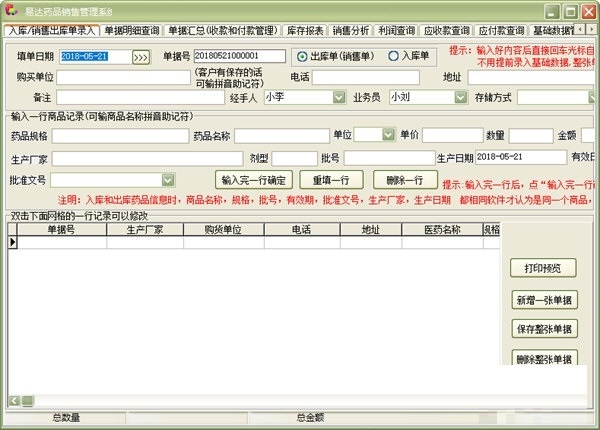This screenshot has height=430, width=600.
Task: Click 新增一张单据 button
Action: [x=543, y=299]
